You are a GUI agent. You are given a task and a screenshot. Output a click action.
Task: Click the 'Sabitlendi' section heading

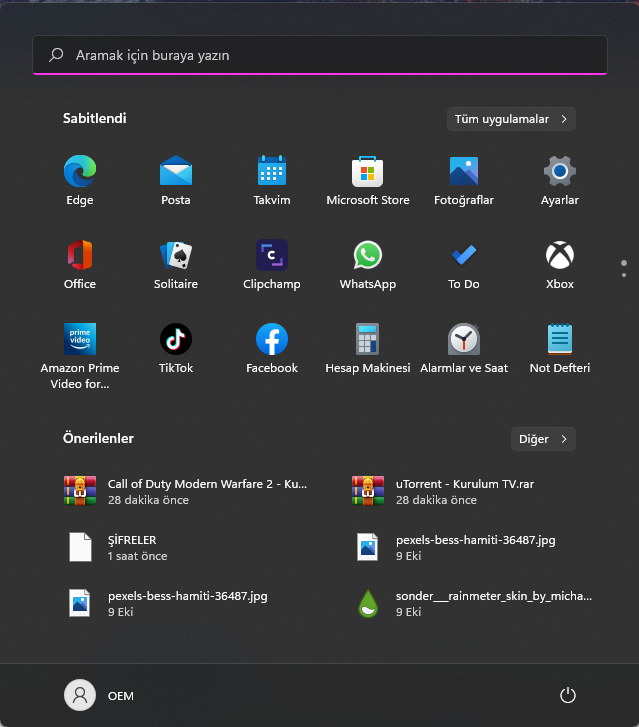tap(95, 118)
